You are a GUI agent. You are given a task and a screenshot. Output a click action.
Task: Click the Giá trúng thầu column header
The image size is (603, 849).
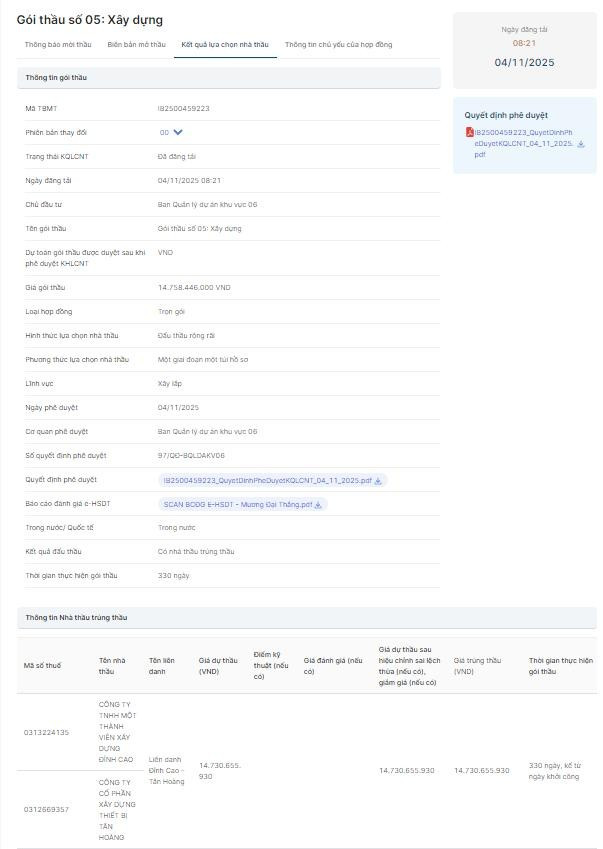tap(477, 666)
